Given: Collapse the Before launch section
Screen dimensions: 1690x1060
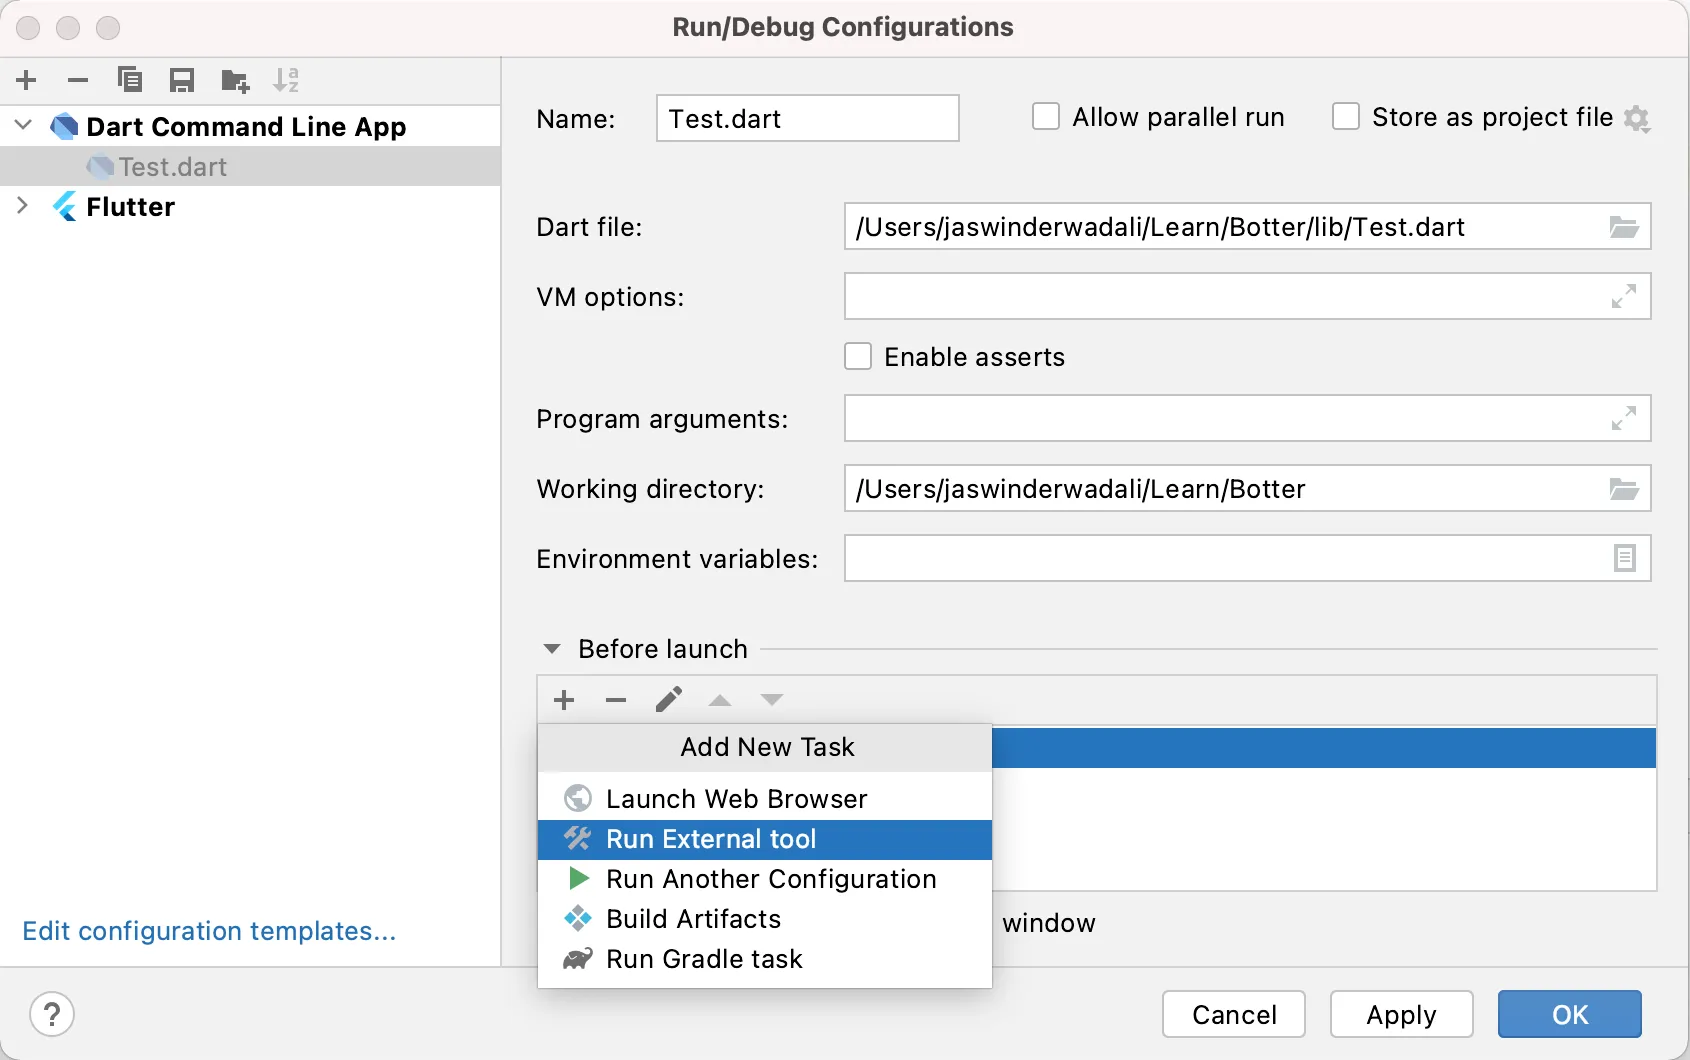Looking at the screenshot, I should click(551, 649).
